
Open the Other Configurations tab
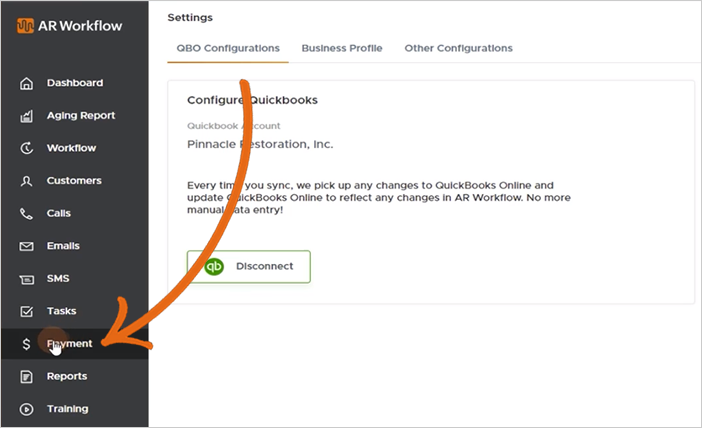click(x=458, y=48)
